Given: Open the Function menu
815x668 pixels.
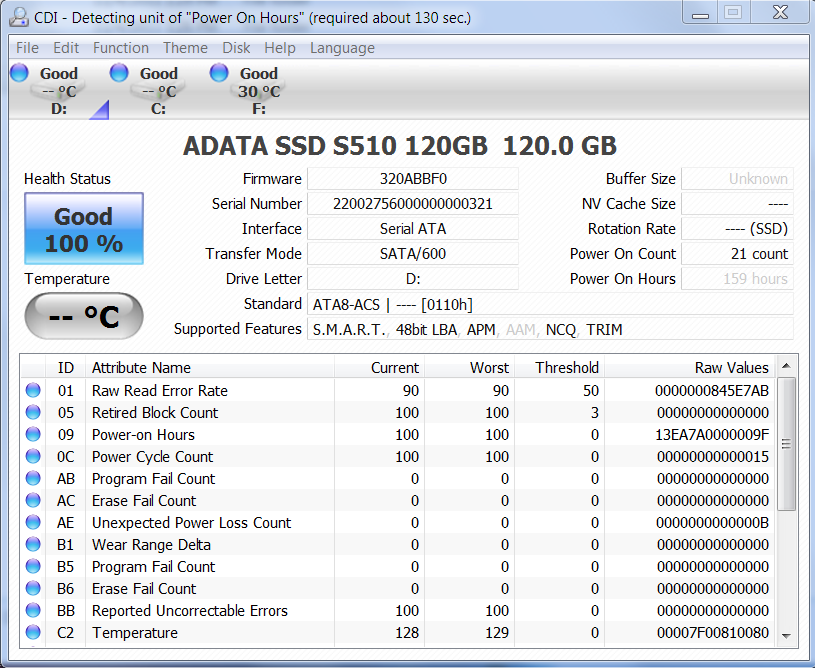Looking at the screenshot, I should [121, 48].
